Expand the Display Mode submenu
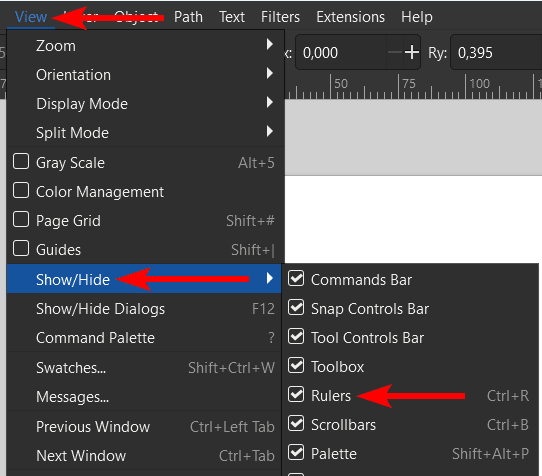 point(145,103)
